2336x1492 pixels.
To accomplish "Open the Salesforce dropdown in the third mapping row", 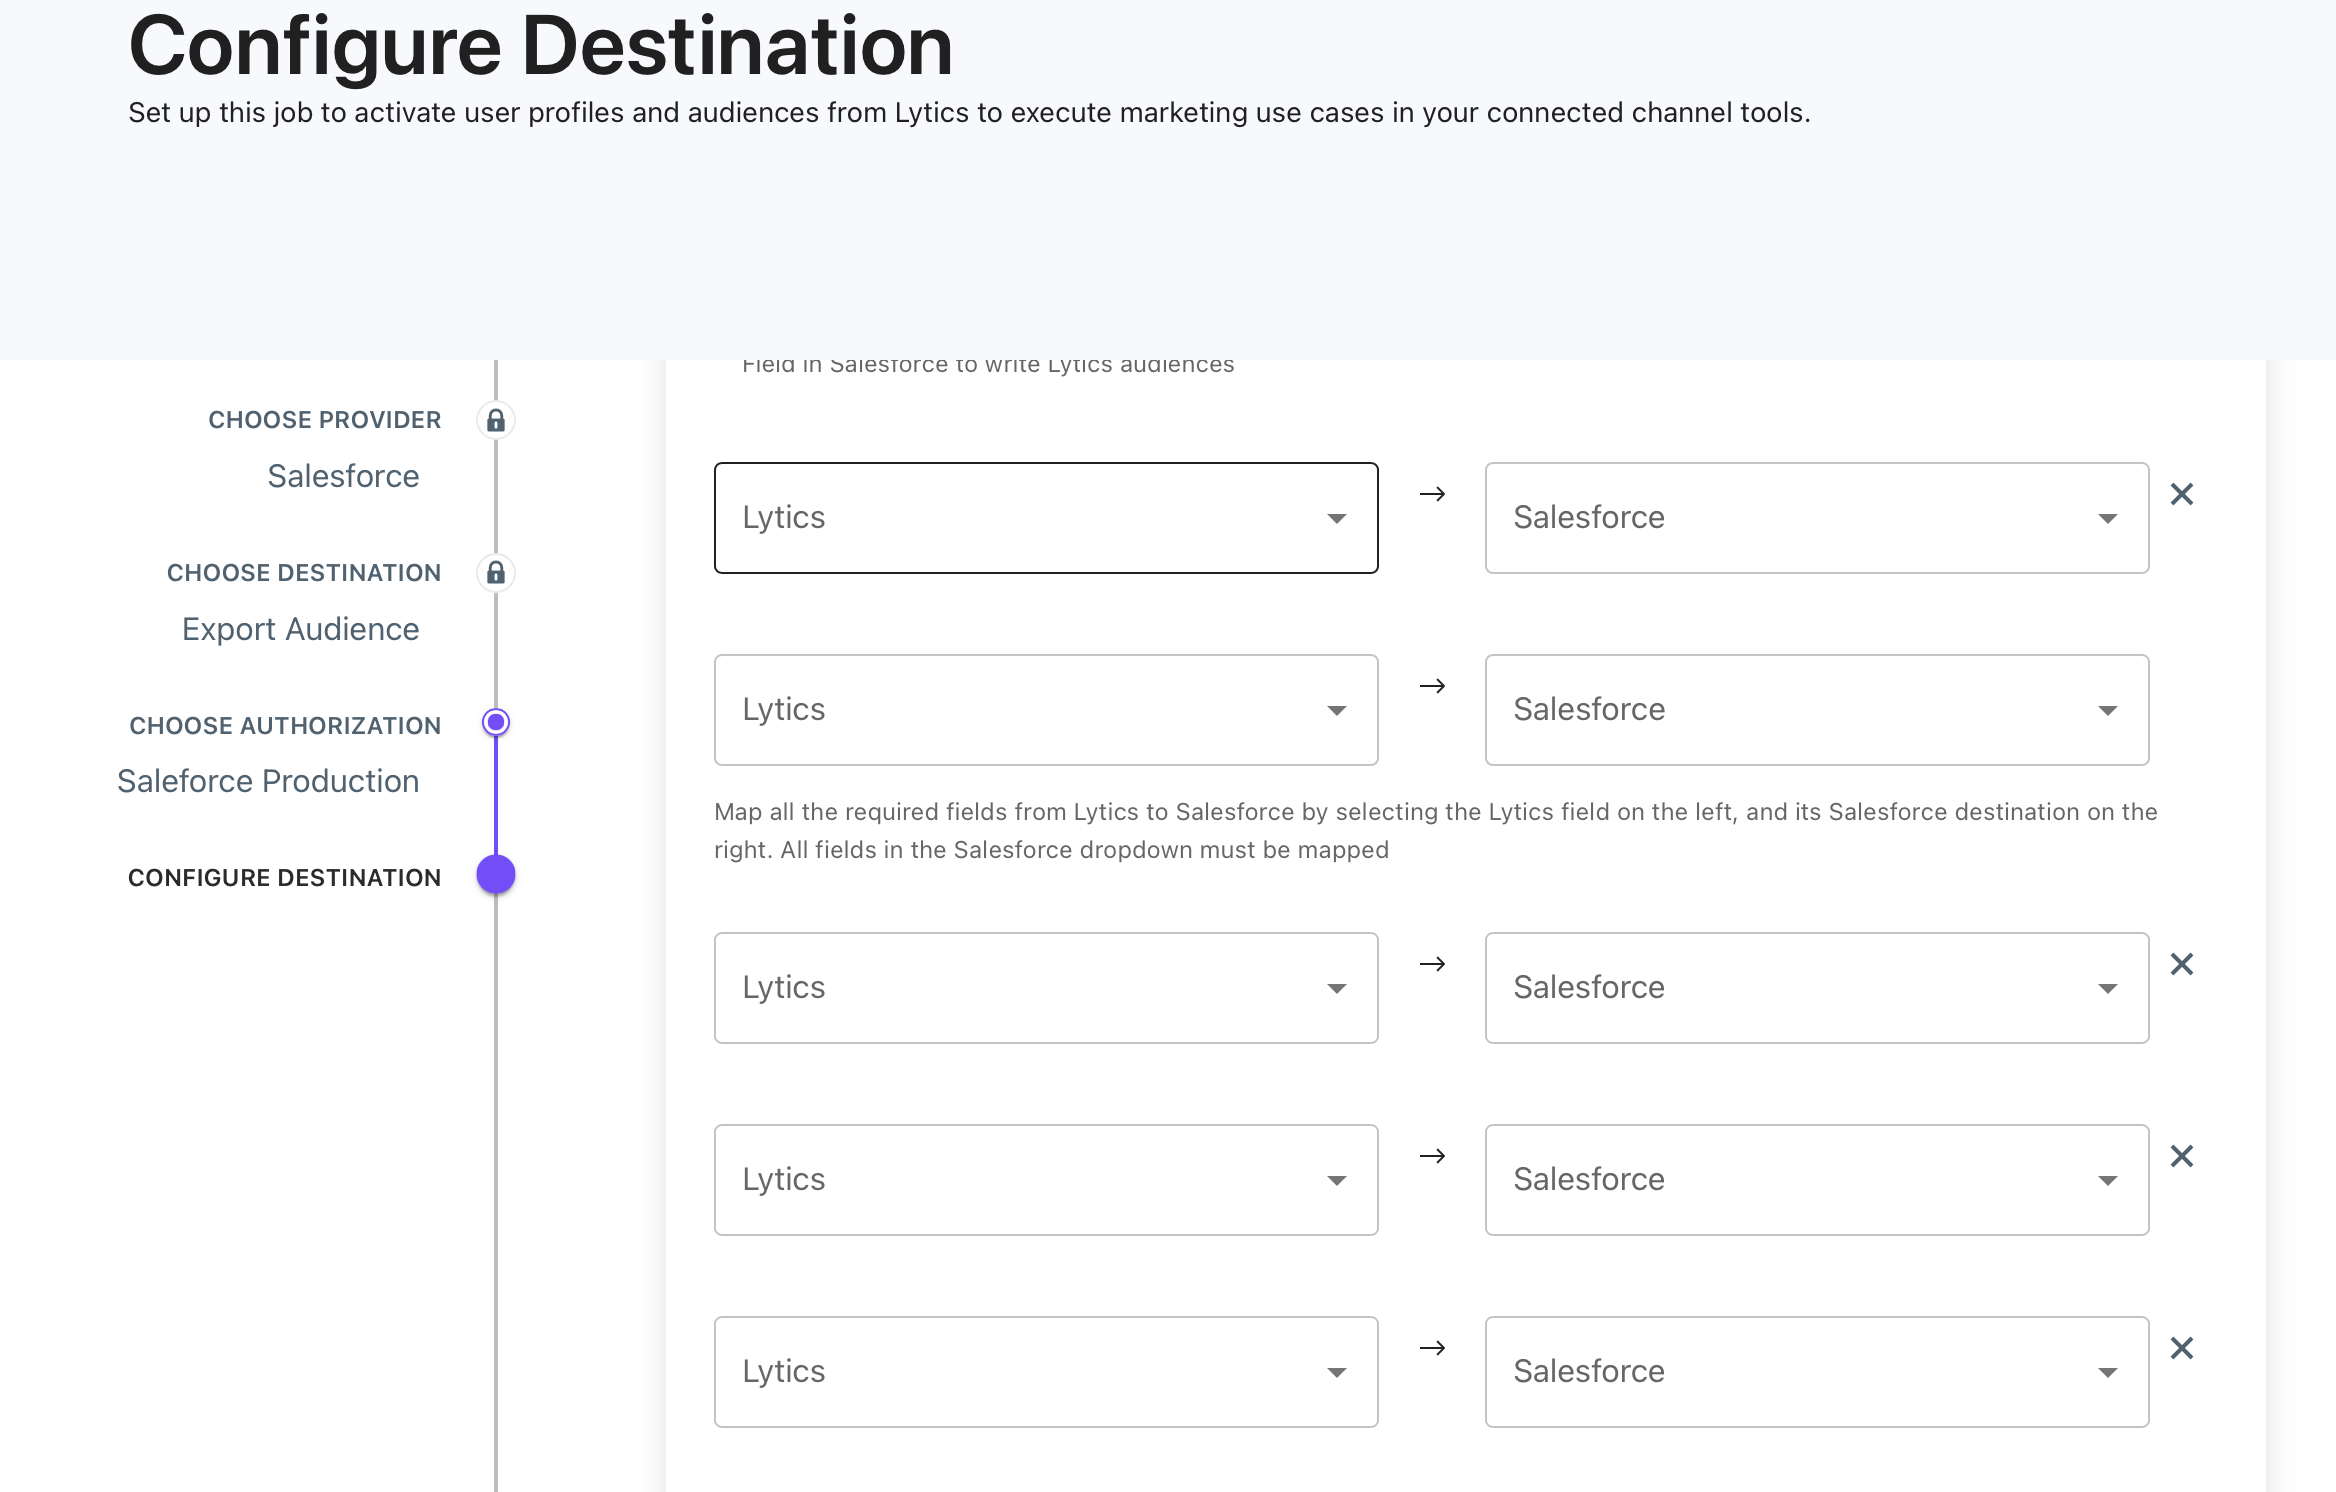I will point(1817,988).
